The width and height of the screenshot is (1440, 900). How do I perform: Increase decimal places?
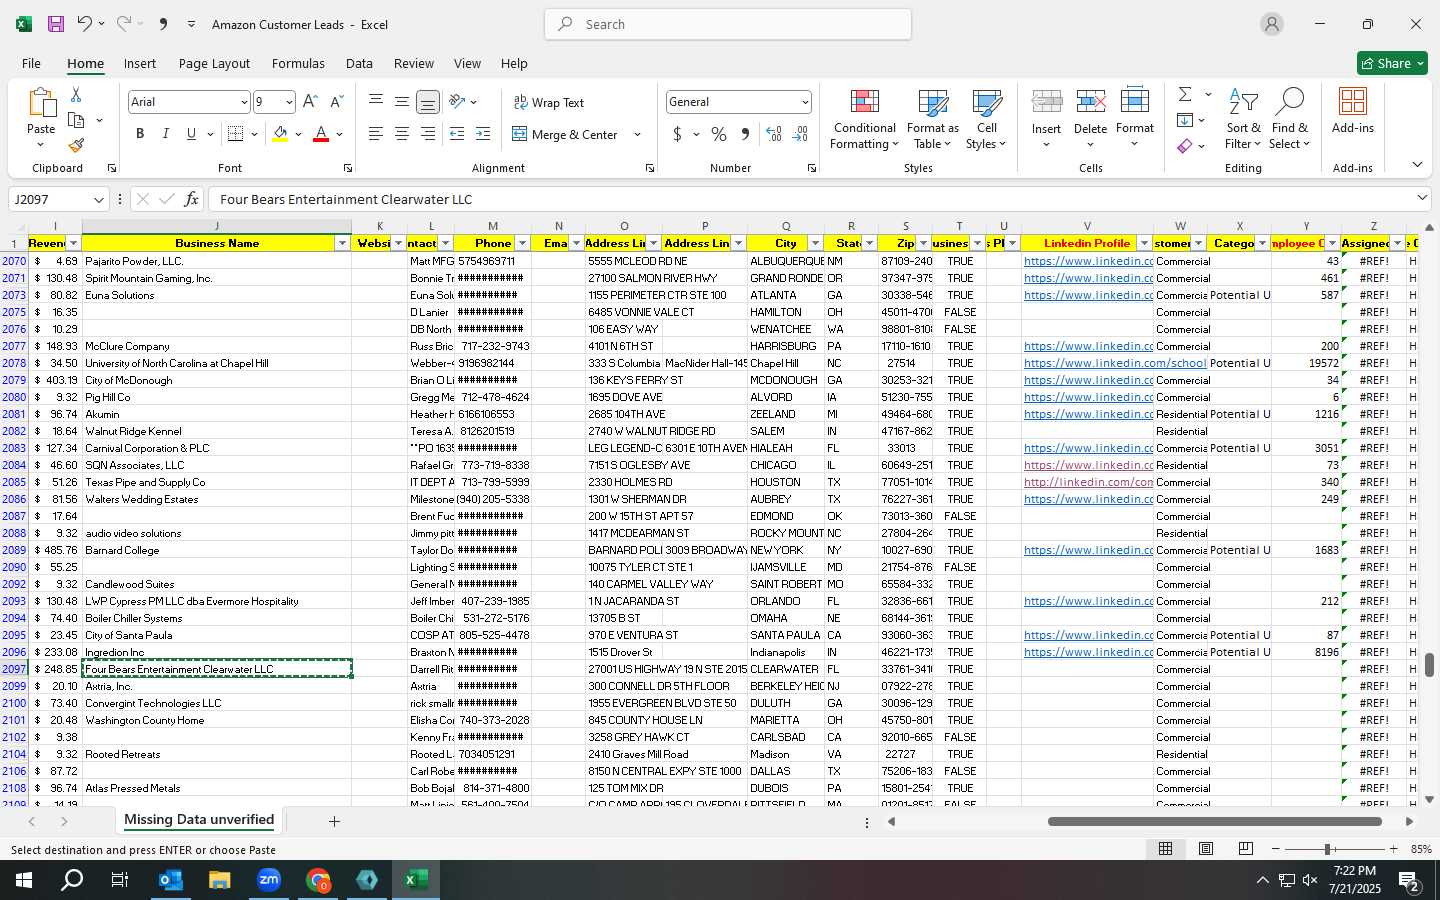[x=774, y=134]
